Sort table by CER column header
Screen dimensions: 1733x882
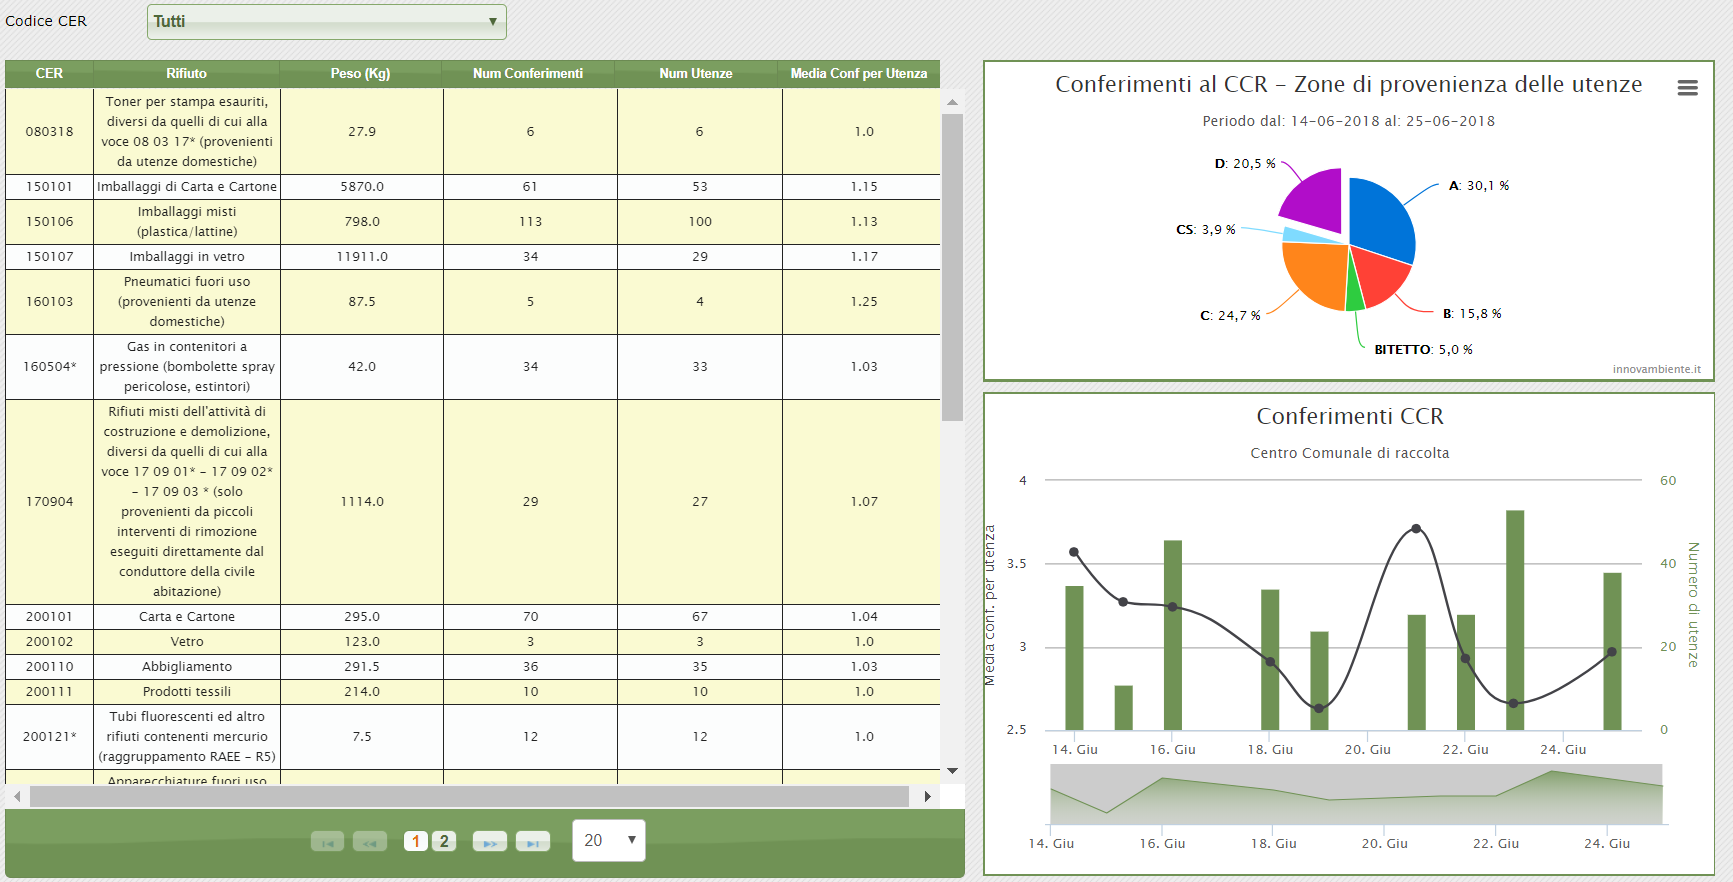[49, 73]
